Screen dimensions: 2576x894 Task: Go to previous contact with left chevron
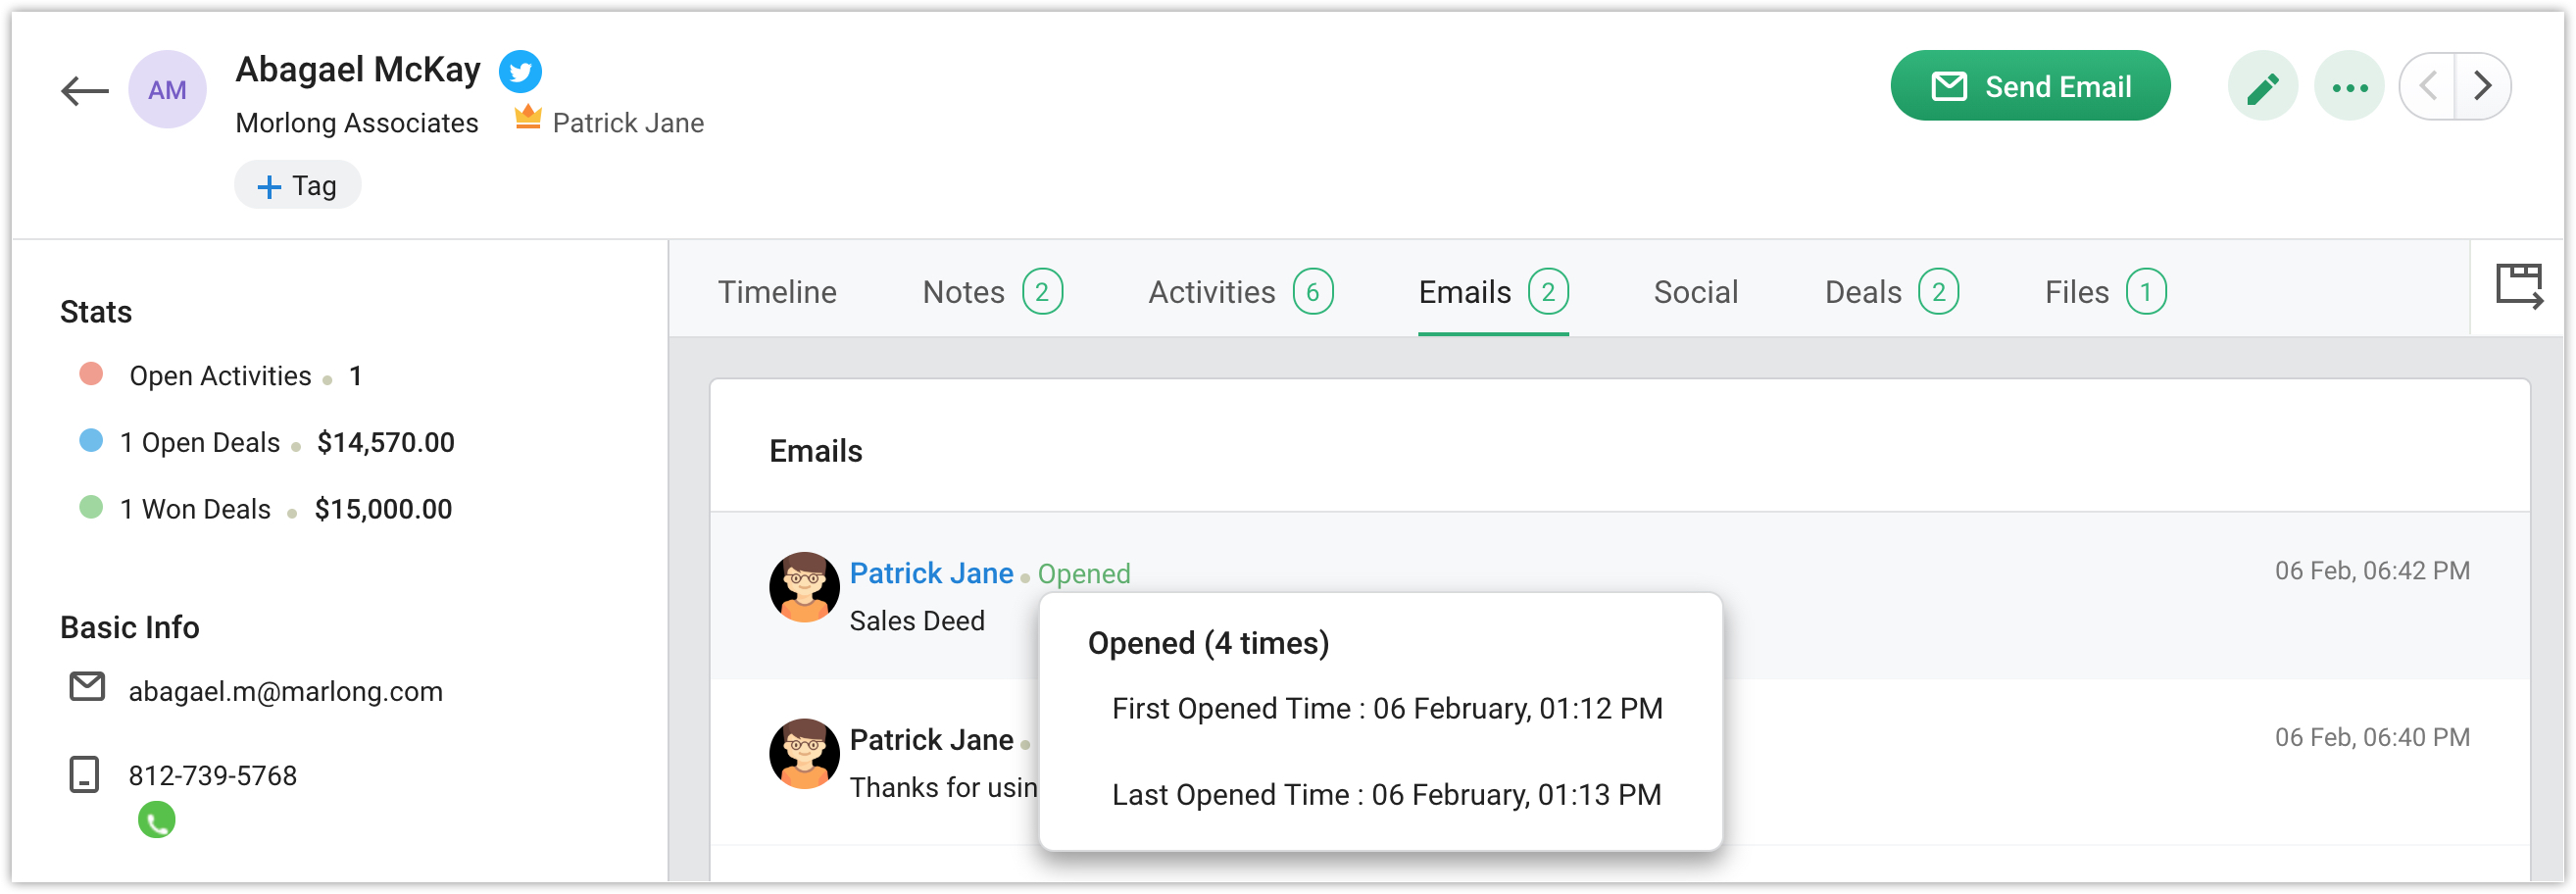click(x=2428, y=87)
